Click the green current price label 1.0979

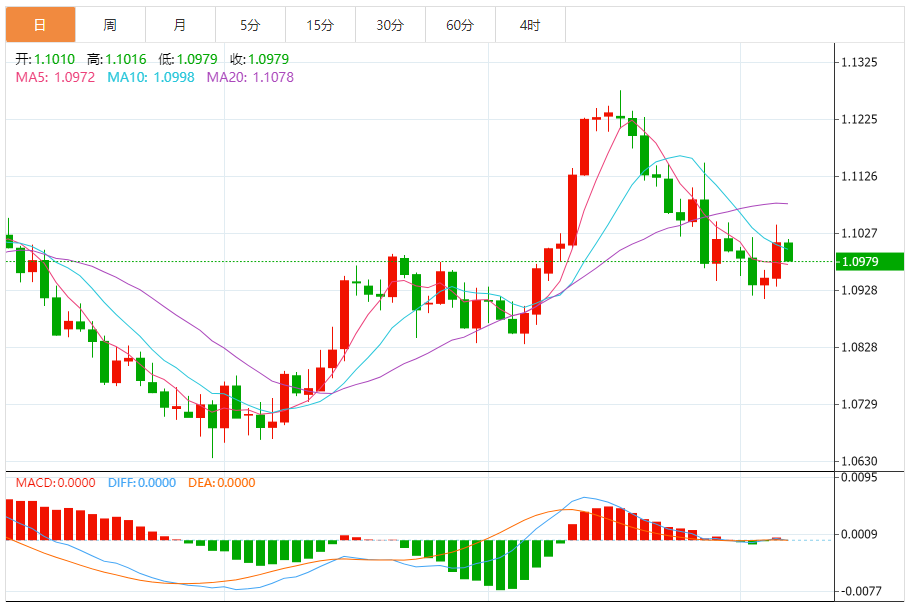[x=869, y=261]
